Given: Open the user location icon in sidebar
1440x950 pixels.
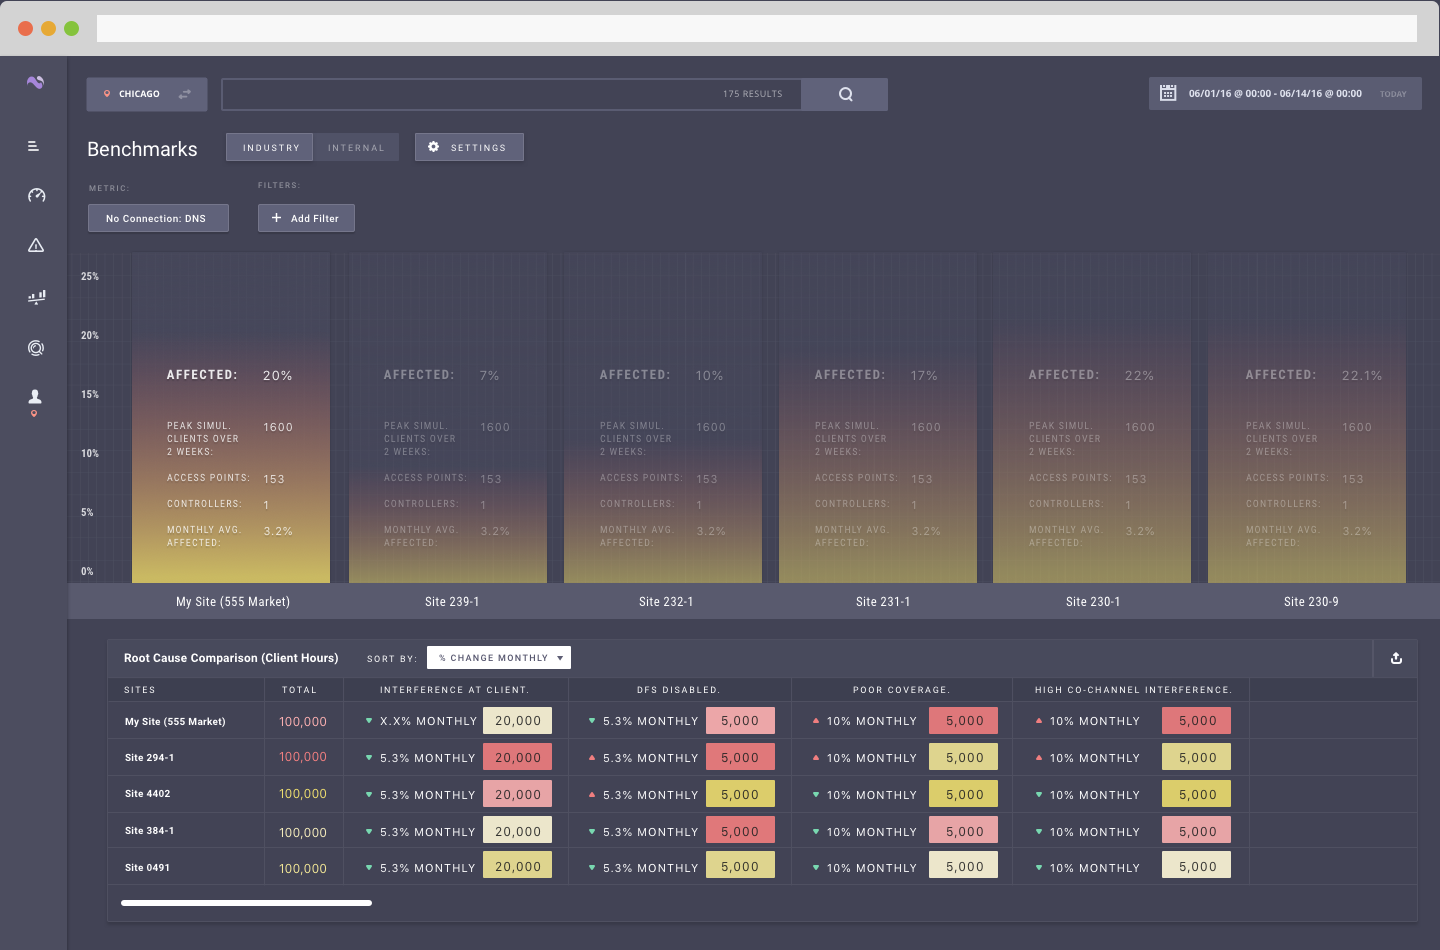Looking at the screenshot, I should click(x=35, y=402).
